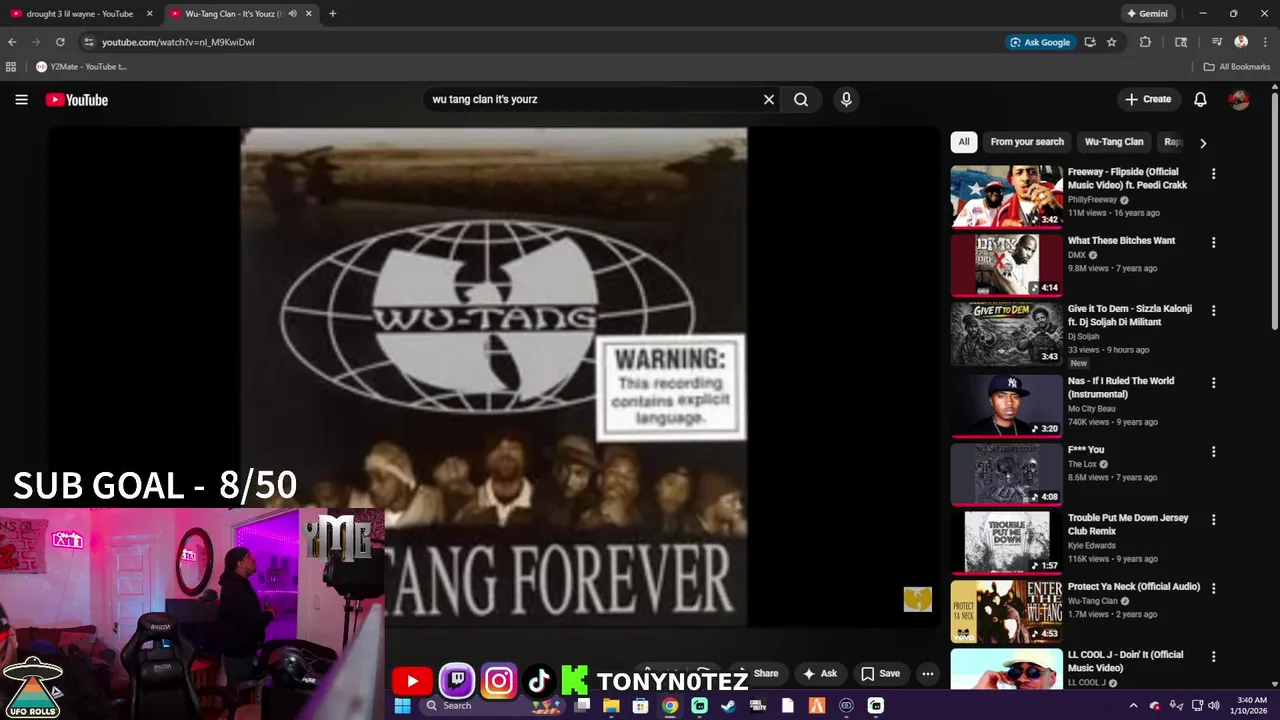The image size is (1280, 720).
Task: Open the YouTube account avatar menu
Action: 1239,99
